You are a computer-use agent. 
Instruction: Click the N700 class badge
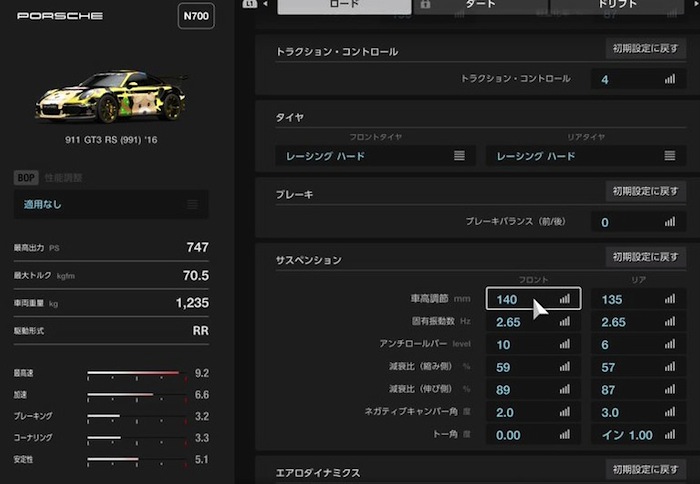pos(196,16)
